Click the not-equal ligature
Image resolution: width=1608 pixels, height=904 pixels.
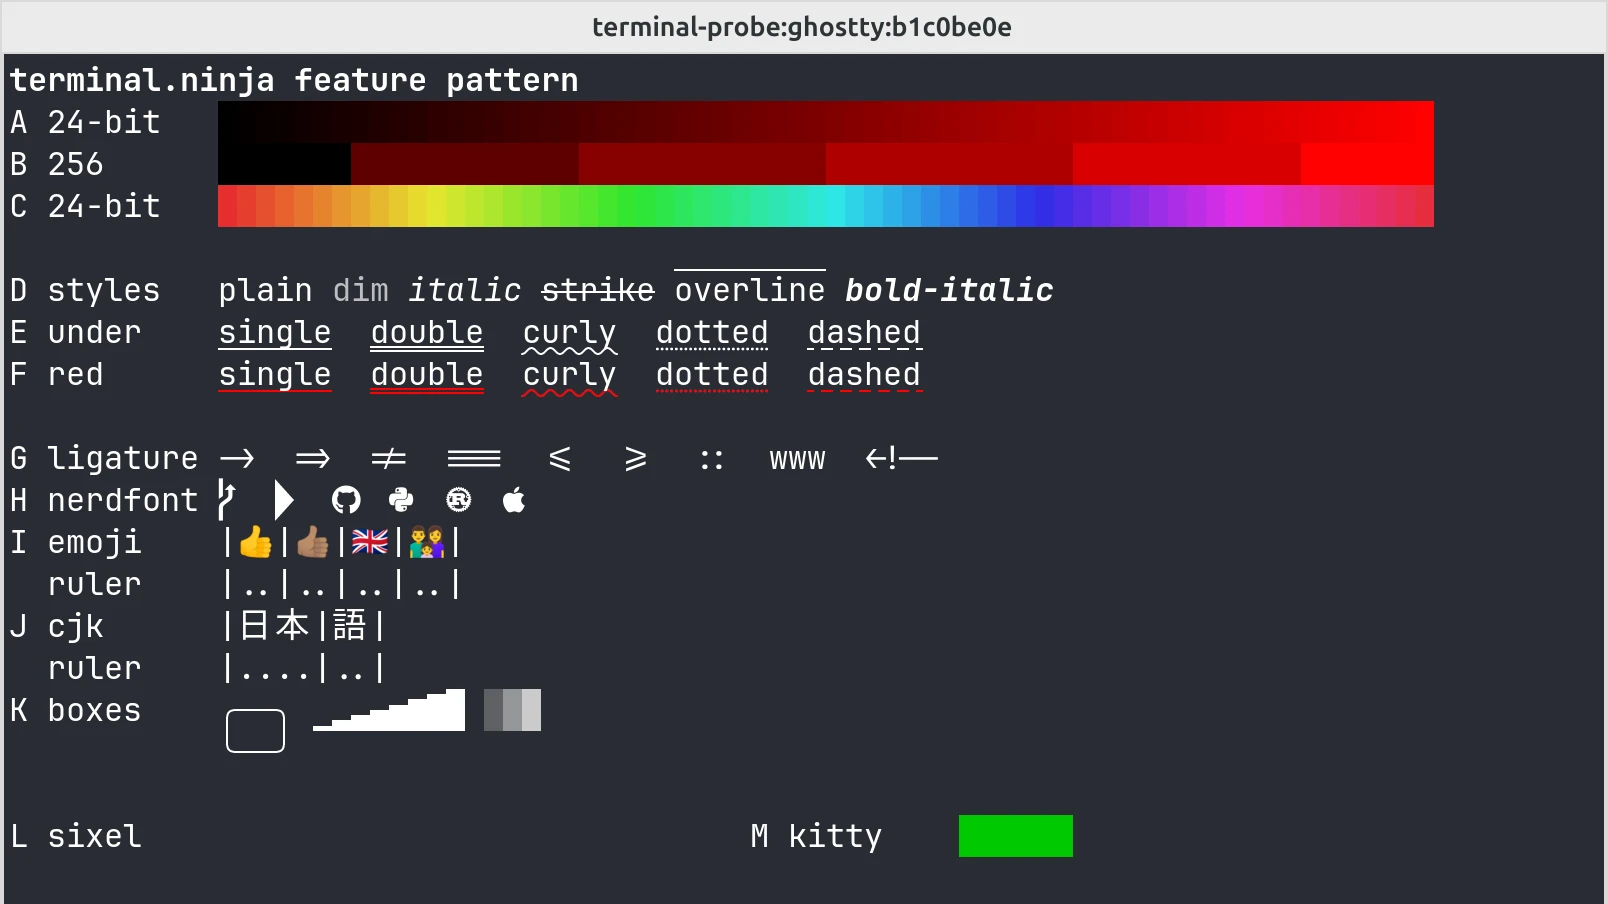pyautogui.click(x=389, y=458)
